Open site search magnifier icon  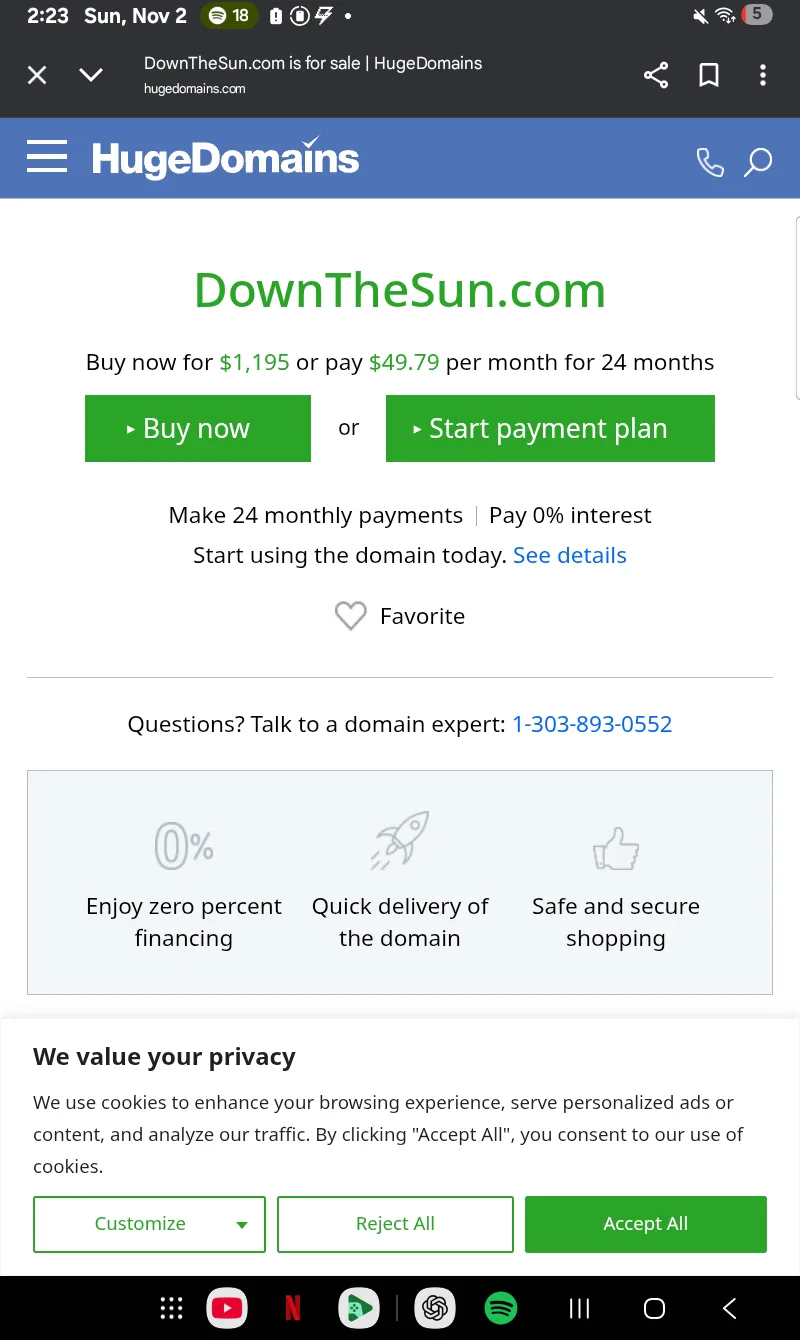pyautogui.click(x=758, y=161)
